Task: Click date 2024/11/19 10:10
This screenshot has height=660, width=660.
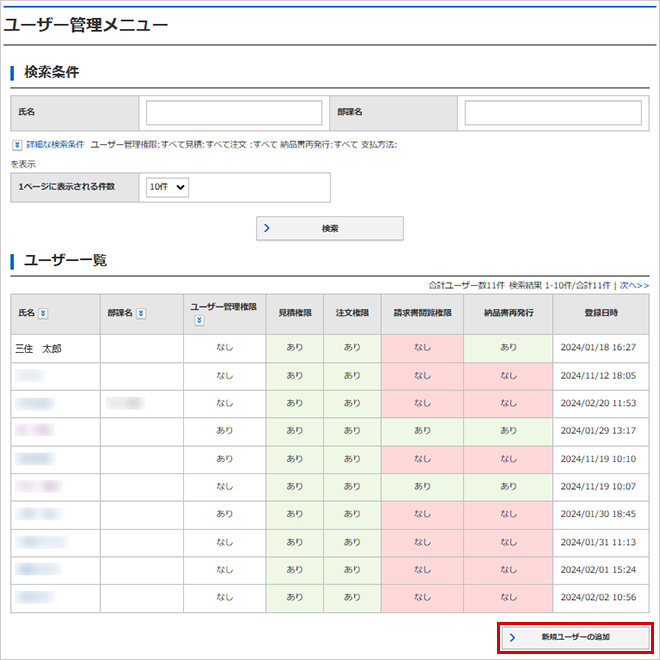Action: pyautogui.click(x=598, y=459)
